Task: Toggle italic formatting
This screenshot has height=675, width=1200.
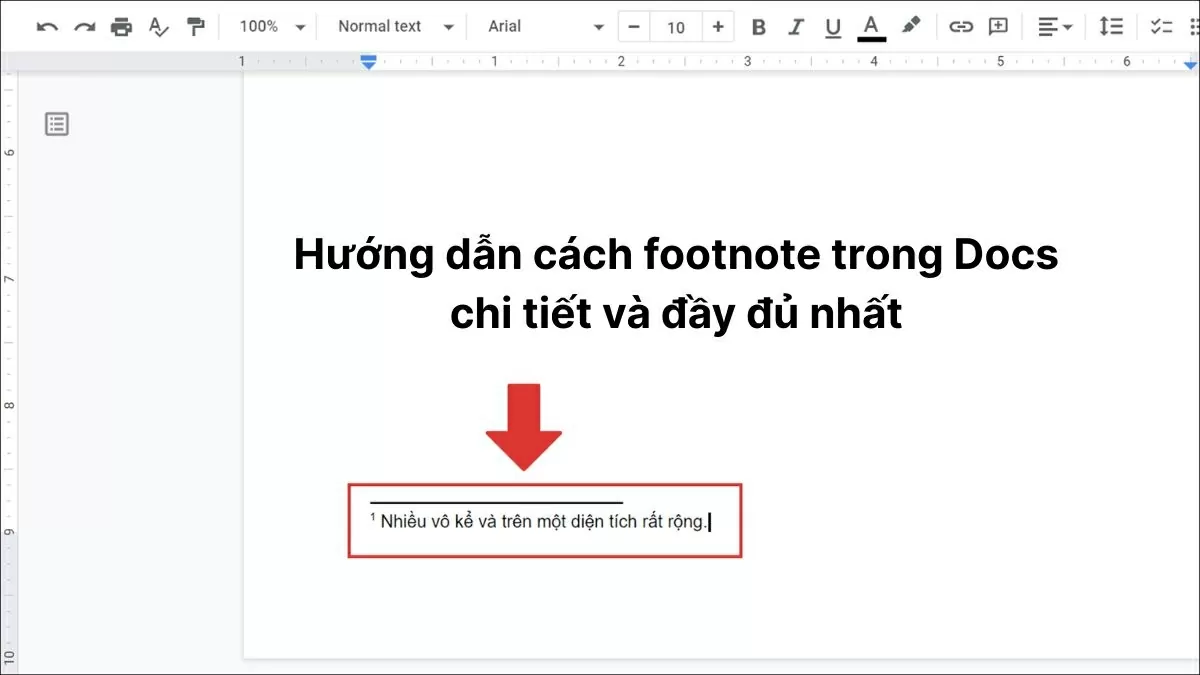Action: pos(795,26)
